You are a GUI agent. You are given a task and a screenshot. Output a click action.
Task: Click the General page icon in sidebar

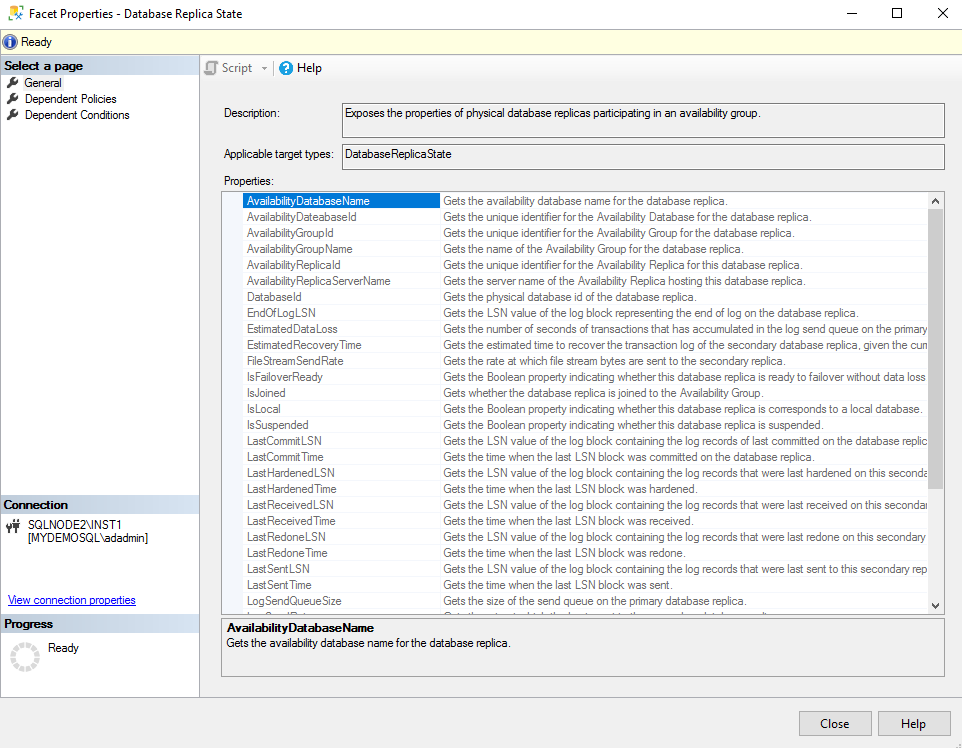pos(12,82)
